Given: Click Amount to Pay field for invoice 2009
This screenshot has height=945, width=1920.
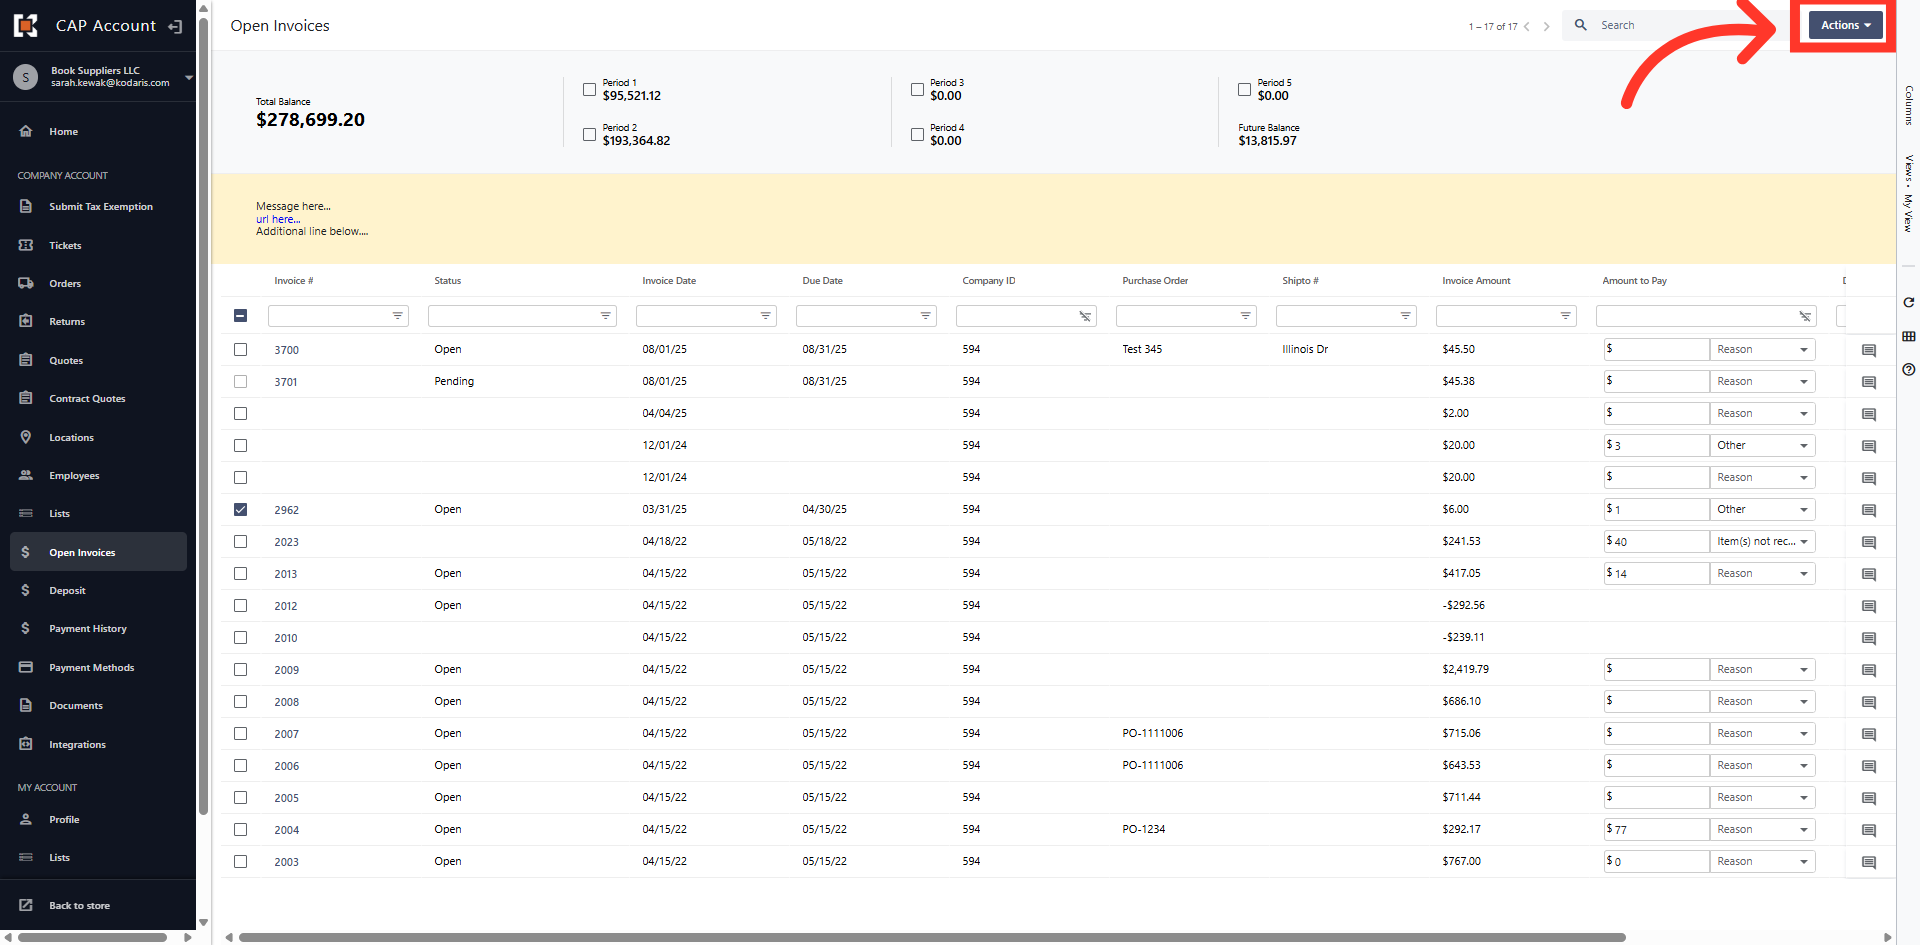Looking at the screenshot, I should [1656, 669].
